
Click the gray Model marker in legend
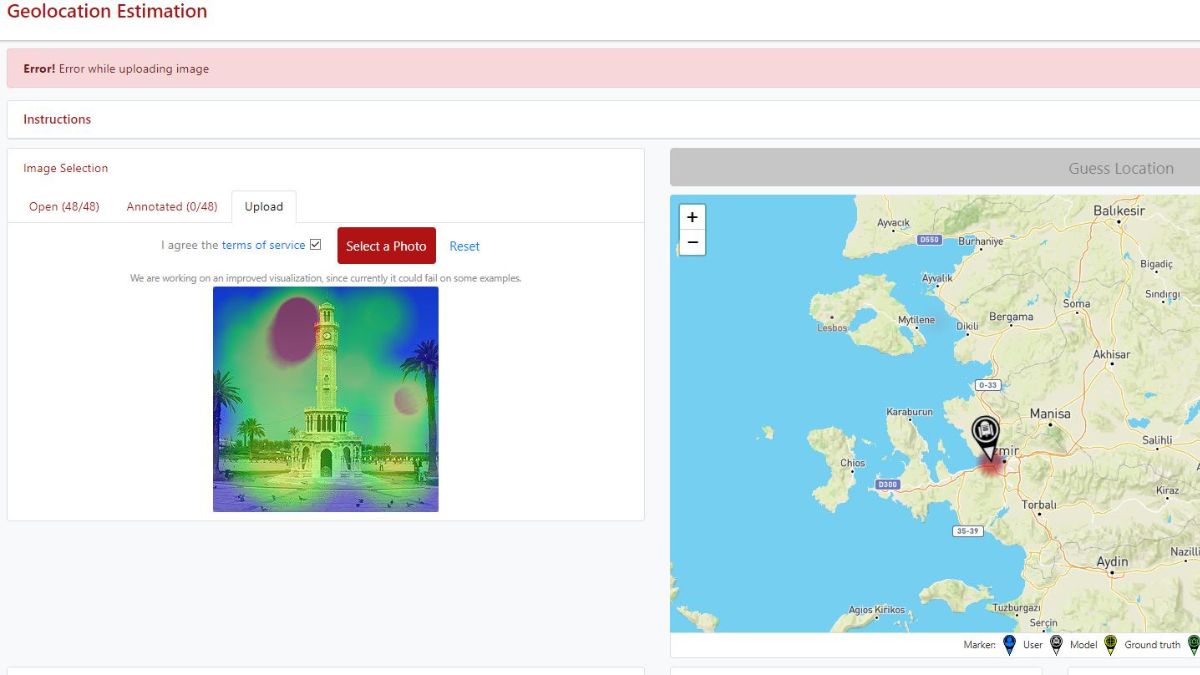click(x=1056, y=645)
